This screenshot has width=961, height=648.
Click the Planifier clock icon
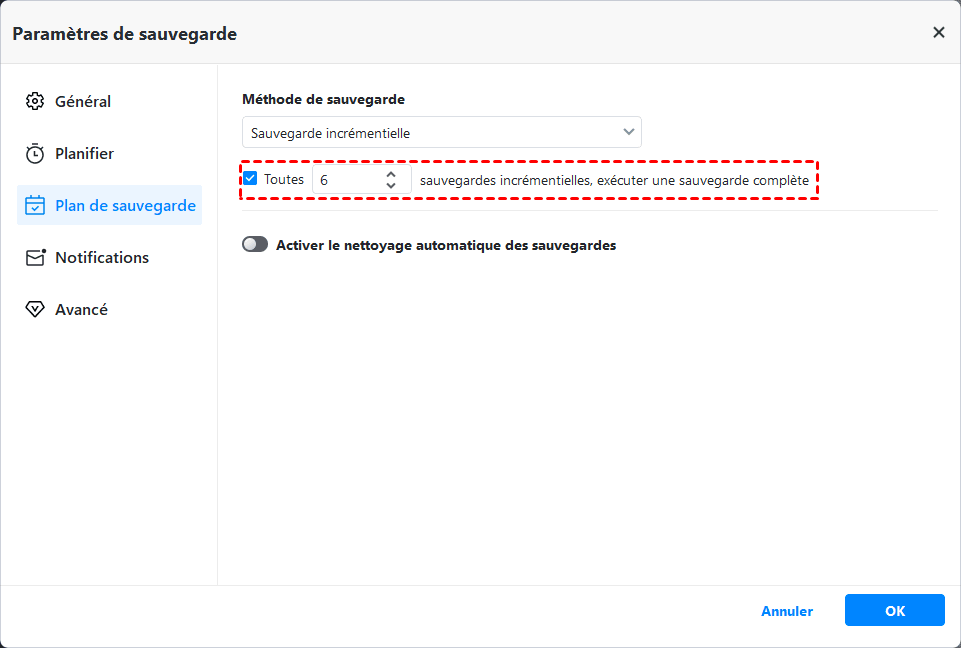pos(35,153)
